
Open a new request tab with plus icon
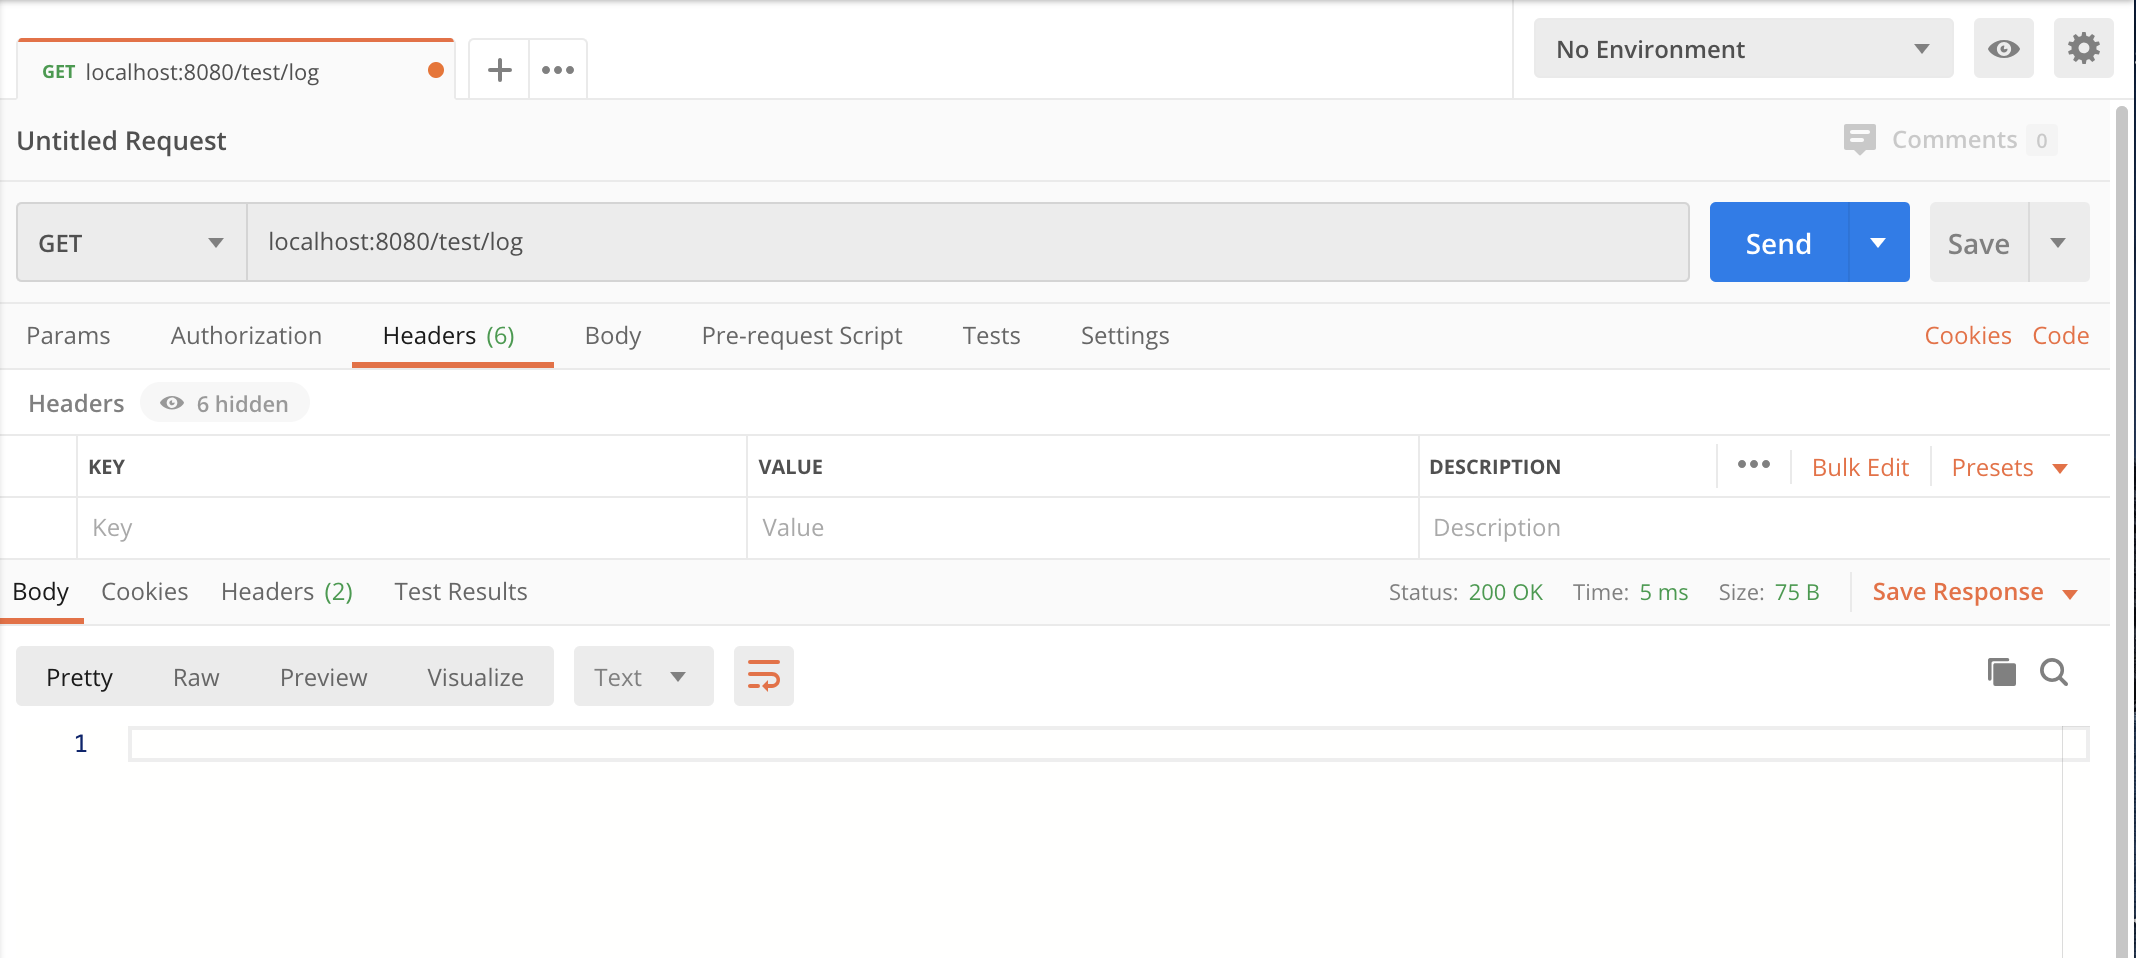coord(499,70)
